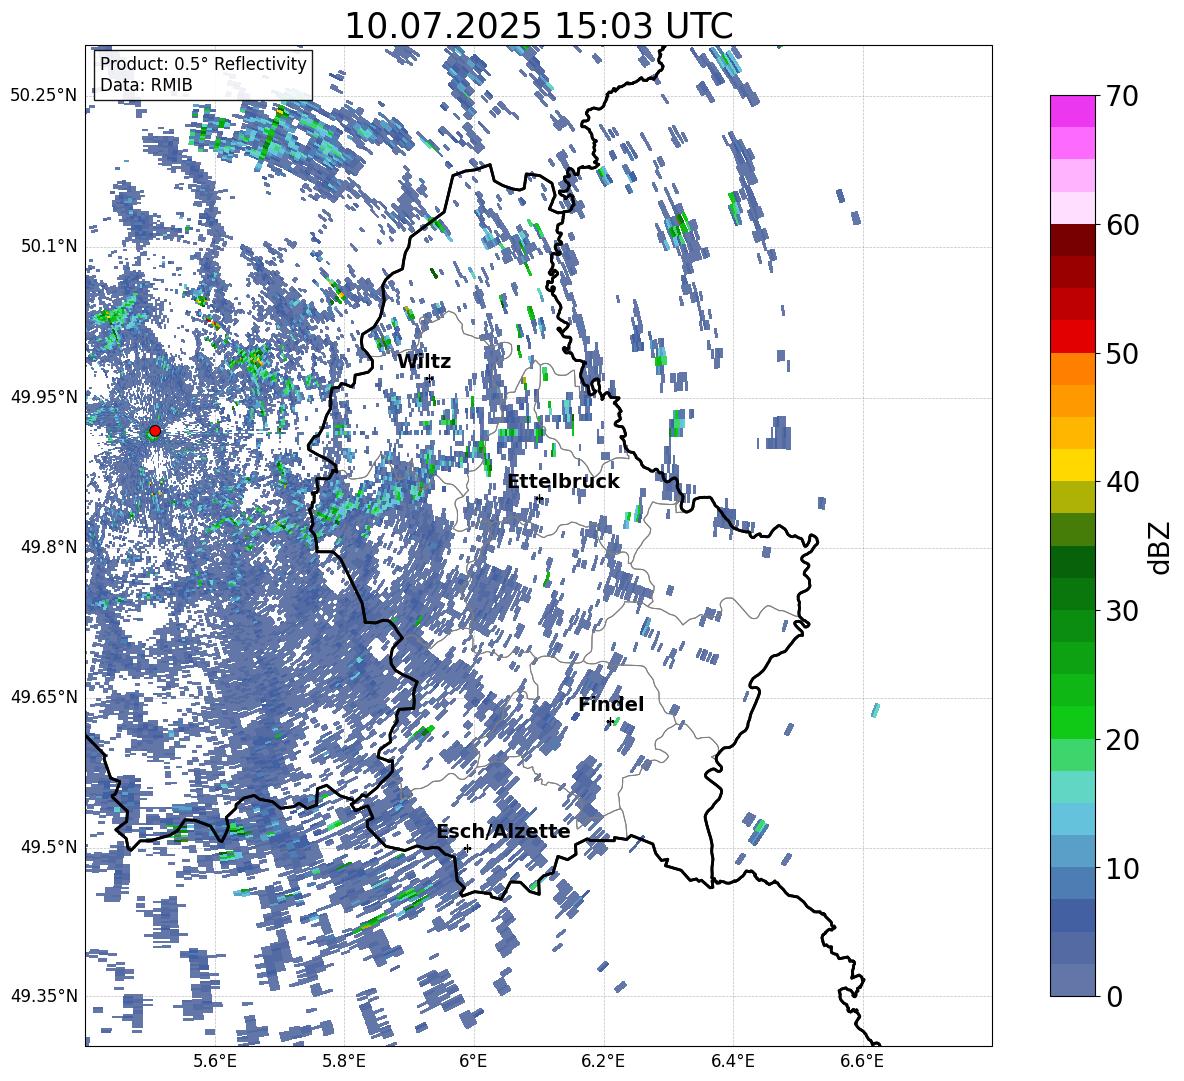The image size is (1184, 1081).
Task: Click the red radar site marker
Action: pos(155,431)
